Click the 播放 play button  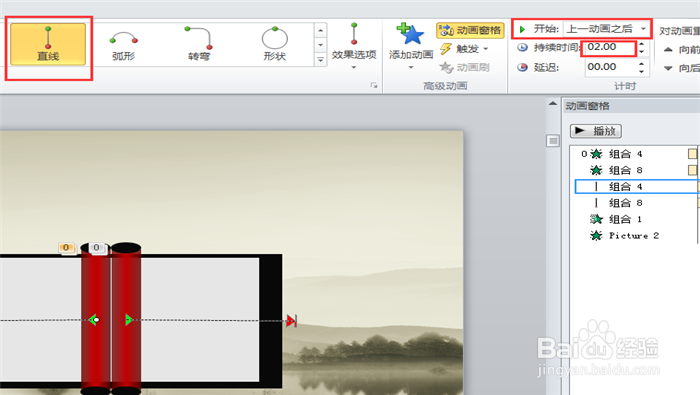point(596,131)
